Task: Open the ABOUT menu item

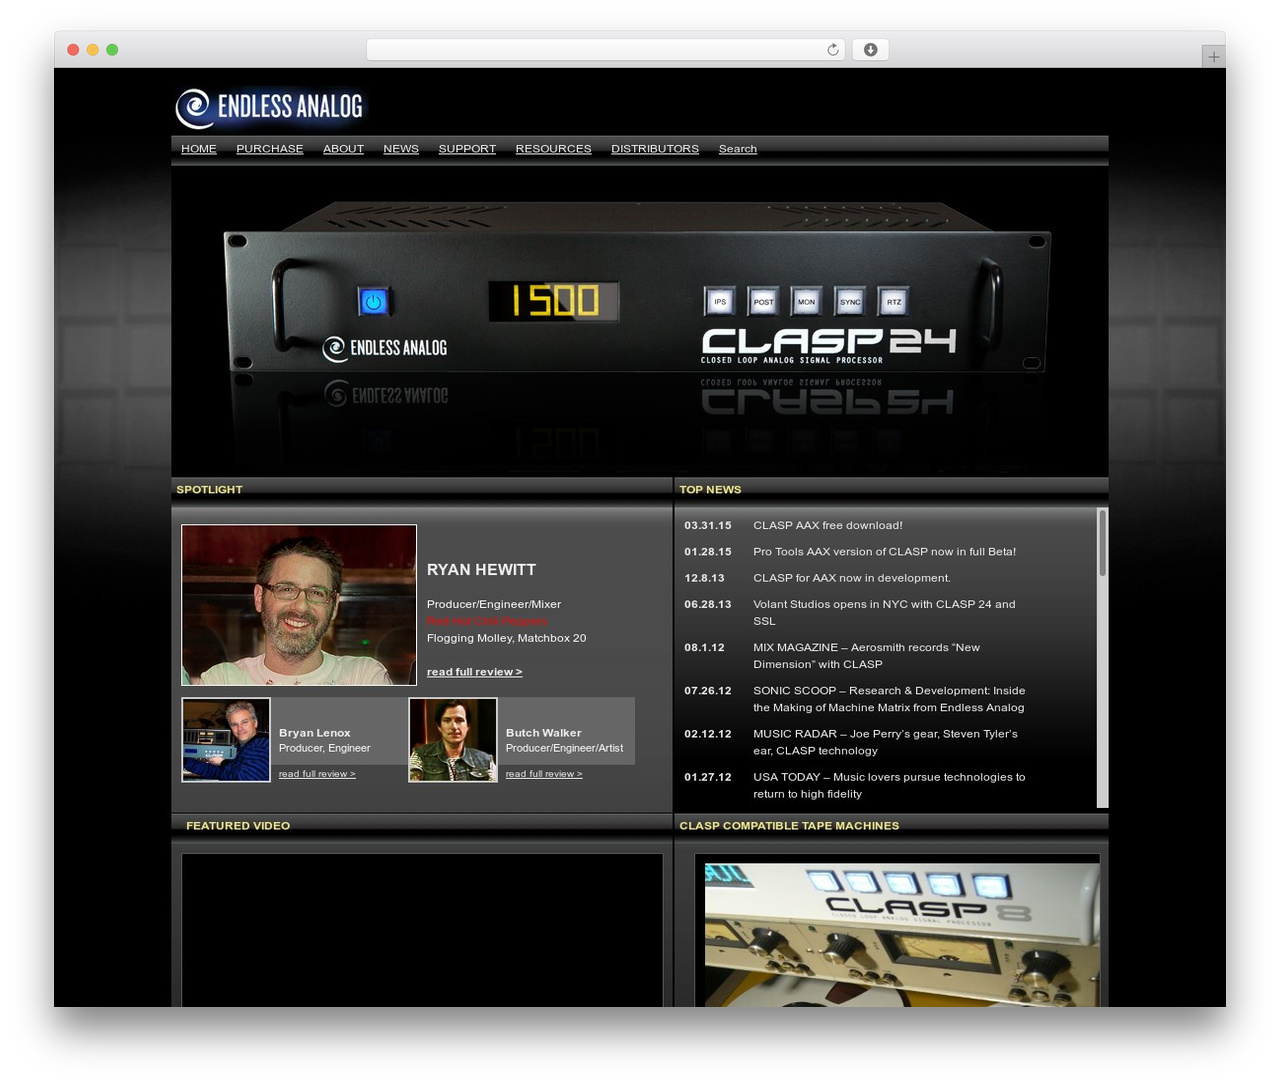Action: click(x=343, y=149)
